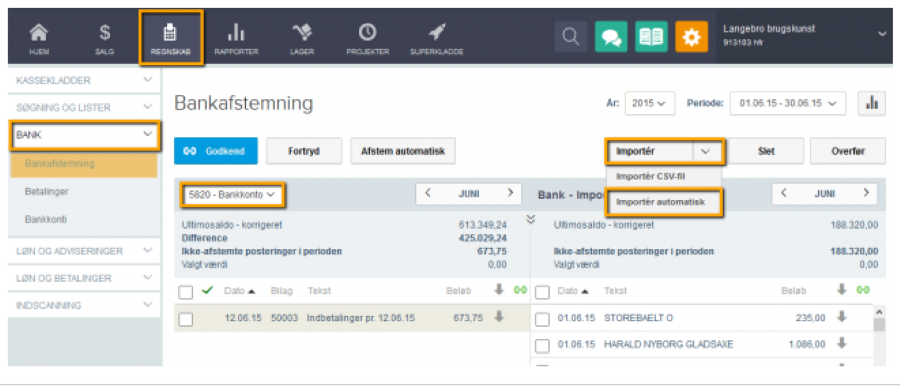This screenshot has height=387, width=900.
Task: Click the Fortryd button
Action: pyautogui.click(x=304, y=152)
